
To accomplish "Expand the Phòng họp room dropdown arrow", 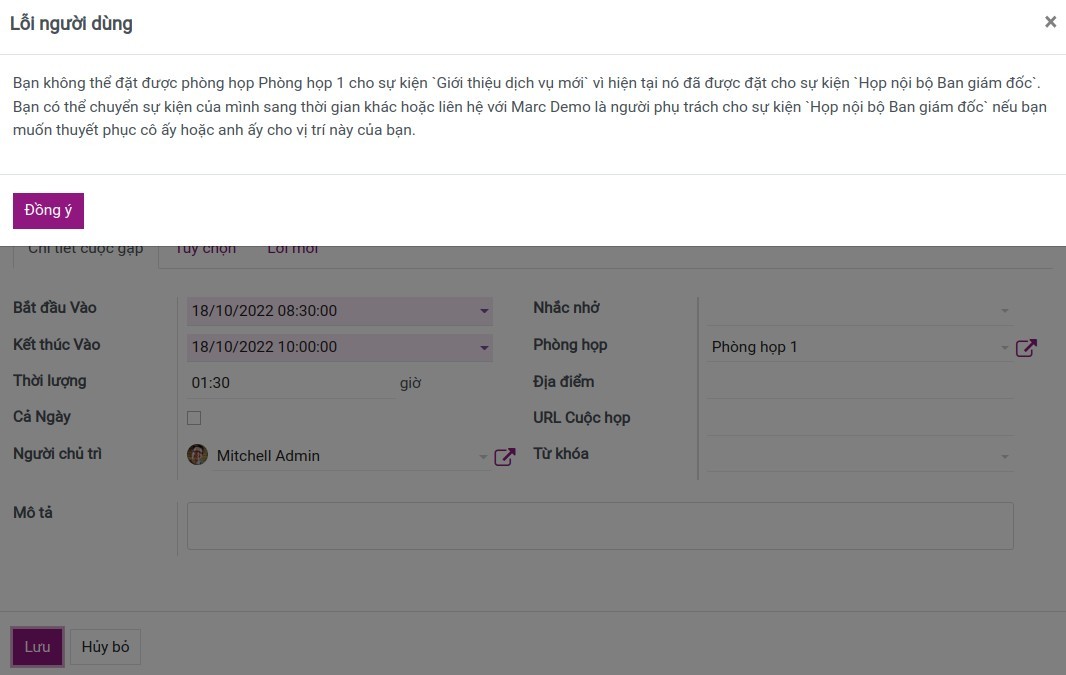I will [x=1004, y=348].
